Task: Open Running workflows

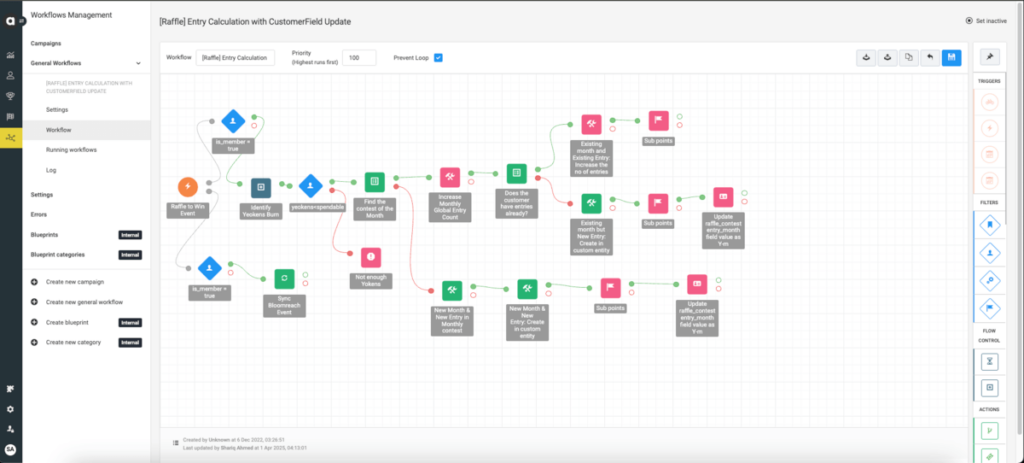Action: coord(71,150)
